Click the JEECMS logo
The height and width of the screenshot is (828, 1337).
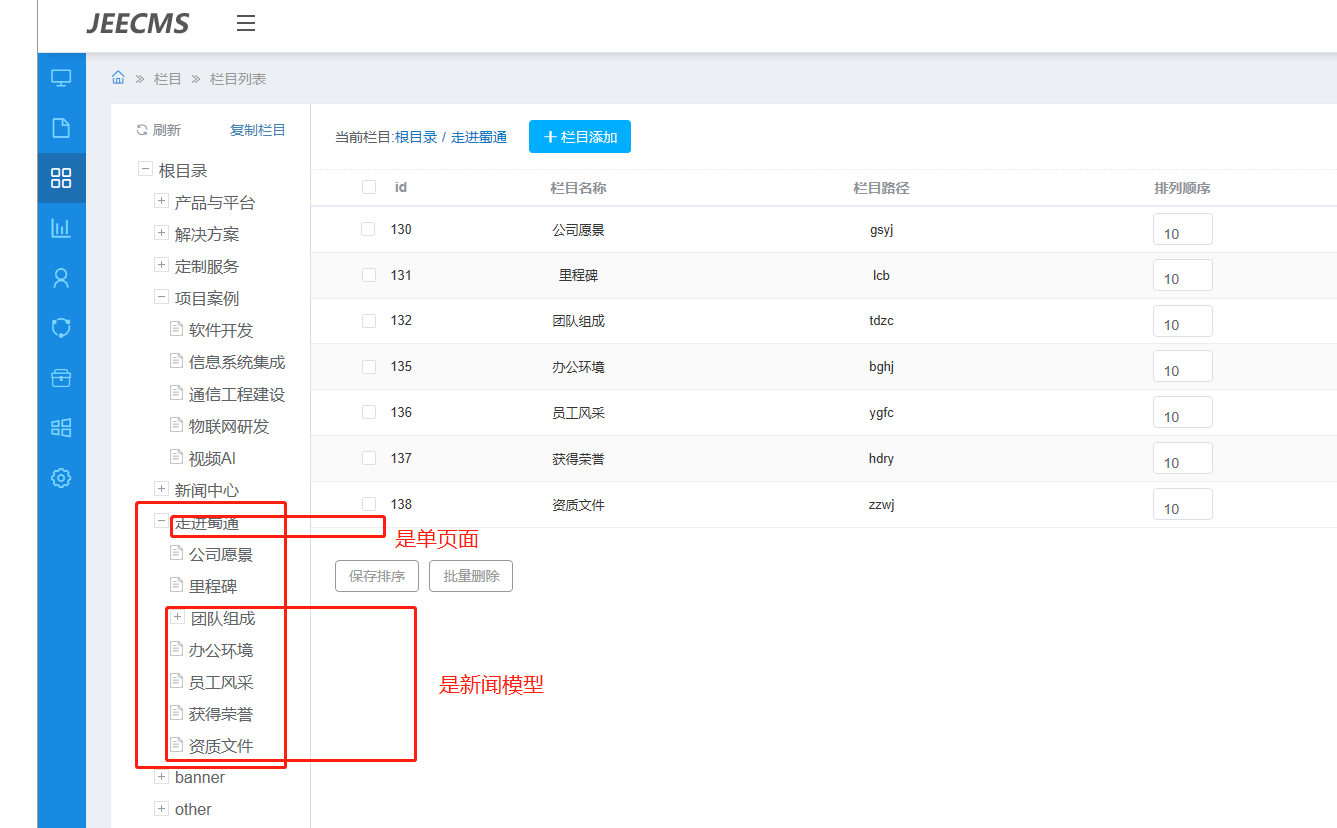click(x=138, y=24)
